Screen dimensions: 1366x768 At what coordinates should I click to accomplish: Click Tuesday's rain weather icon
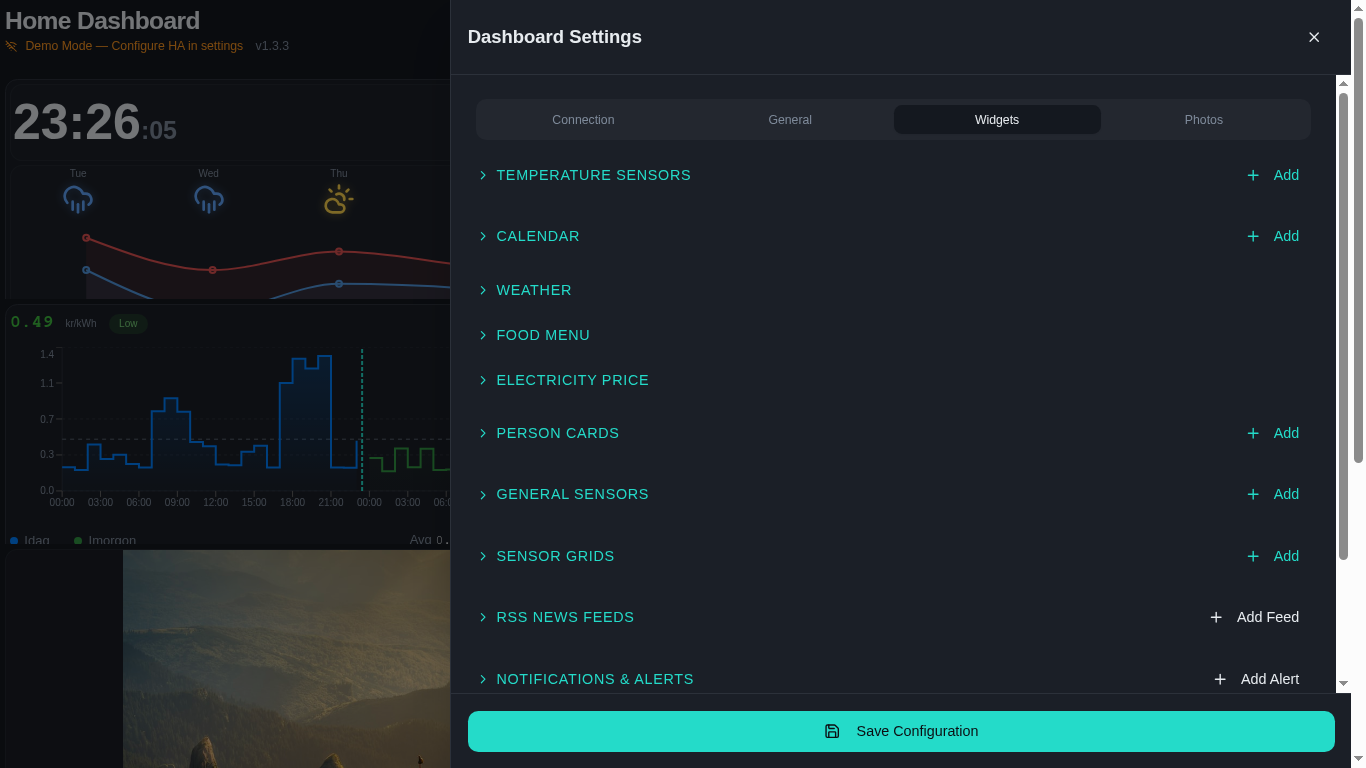(x=78, y=199)
